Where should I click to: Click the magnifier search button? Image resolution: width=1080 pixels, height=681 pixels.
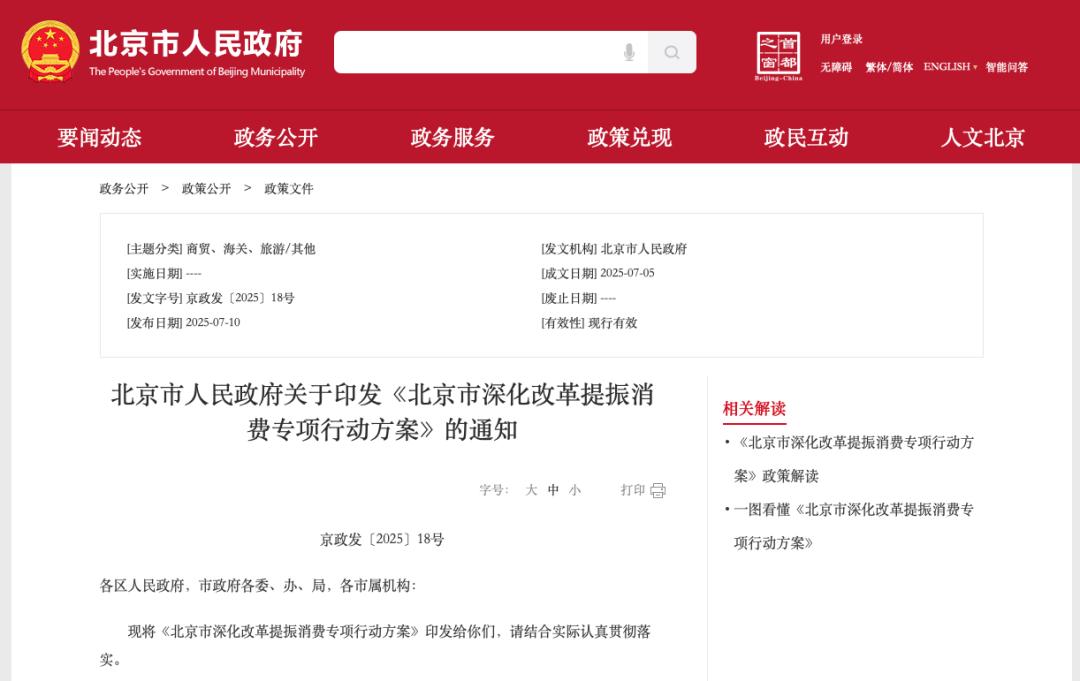click(x=672, y=52)
